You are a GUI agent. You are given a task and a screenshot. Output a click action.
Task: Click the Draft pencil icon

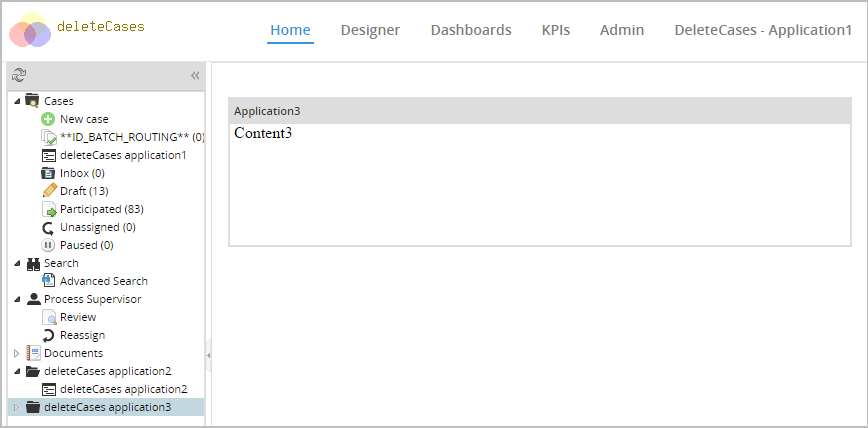[48, 191]
